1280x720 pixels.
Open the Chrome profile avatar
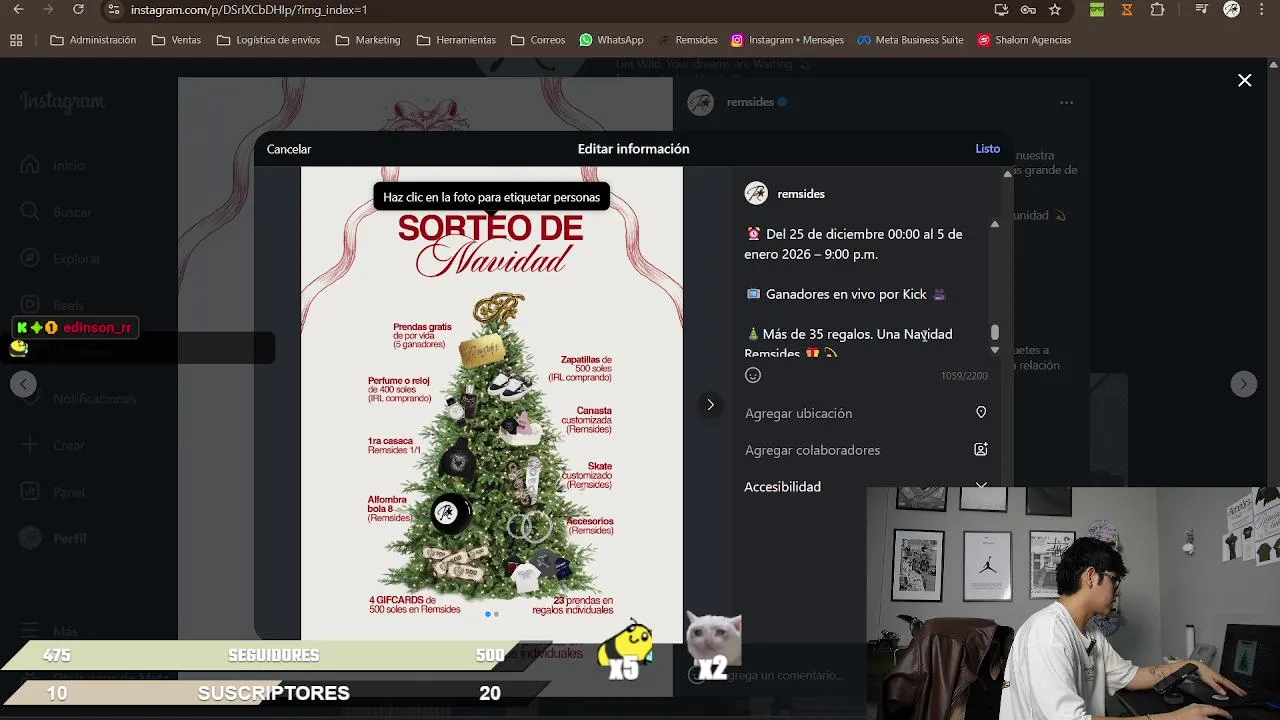coord(1232,10)
